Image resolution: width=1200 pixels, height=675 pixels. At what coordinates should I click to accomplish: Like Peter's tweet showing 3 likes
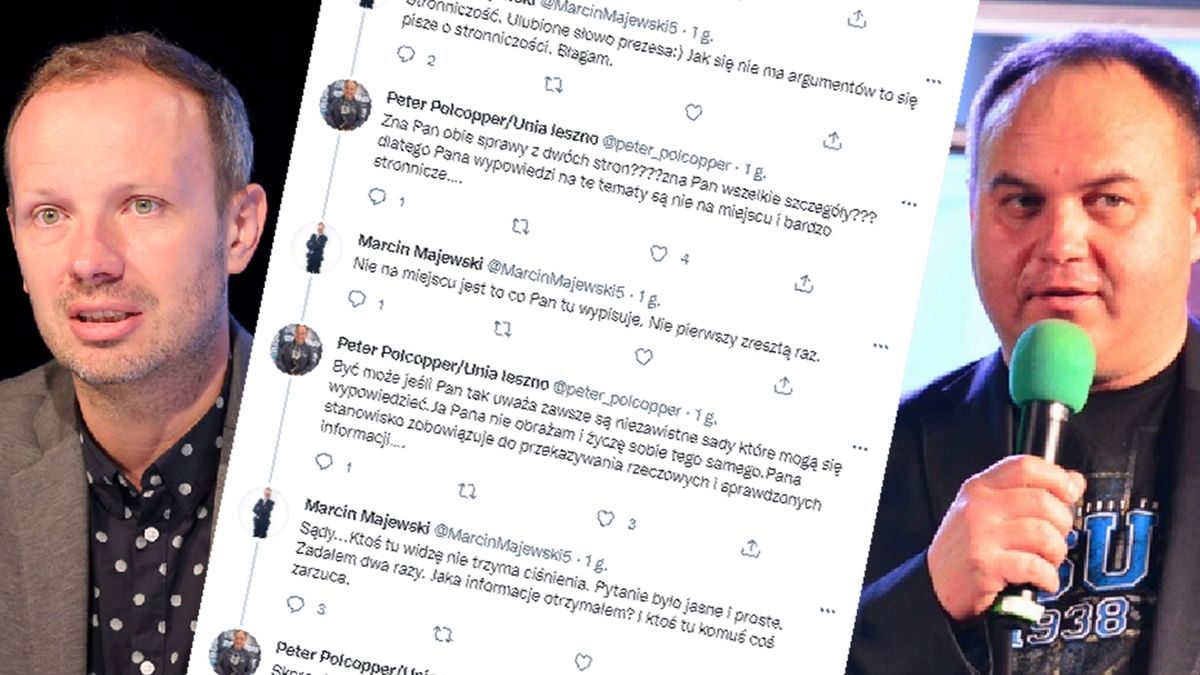(x=605, y=518)
